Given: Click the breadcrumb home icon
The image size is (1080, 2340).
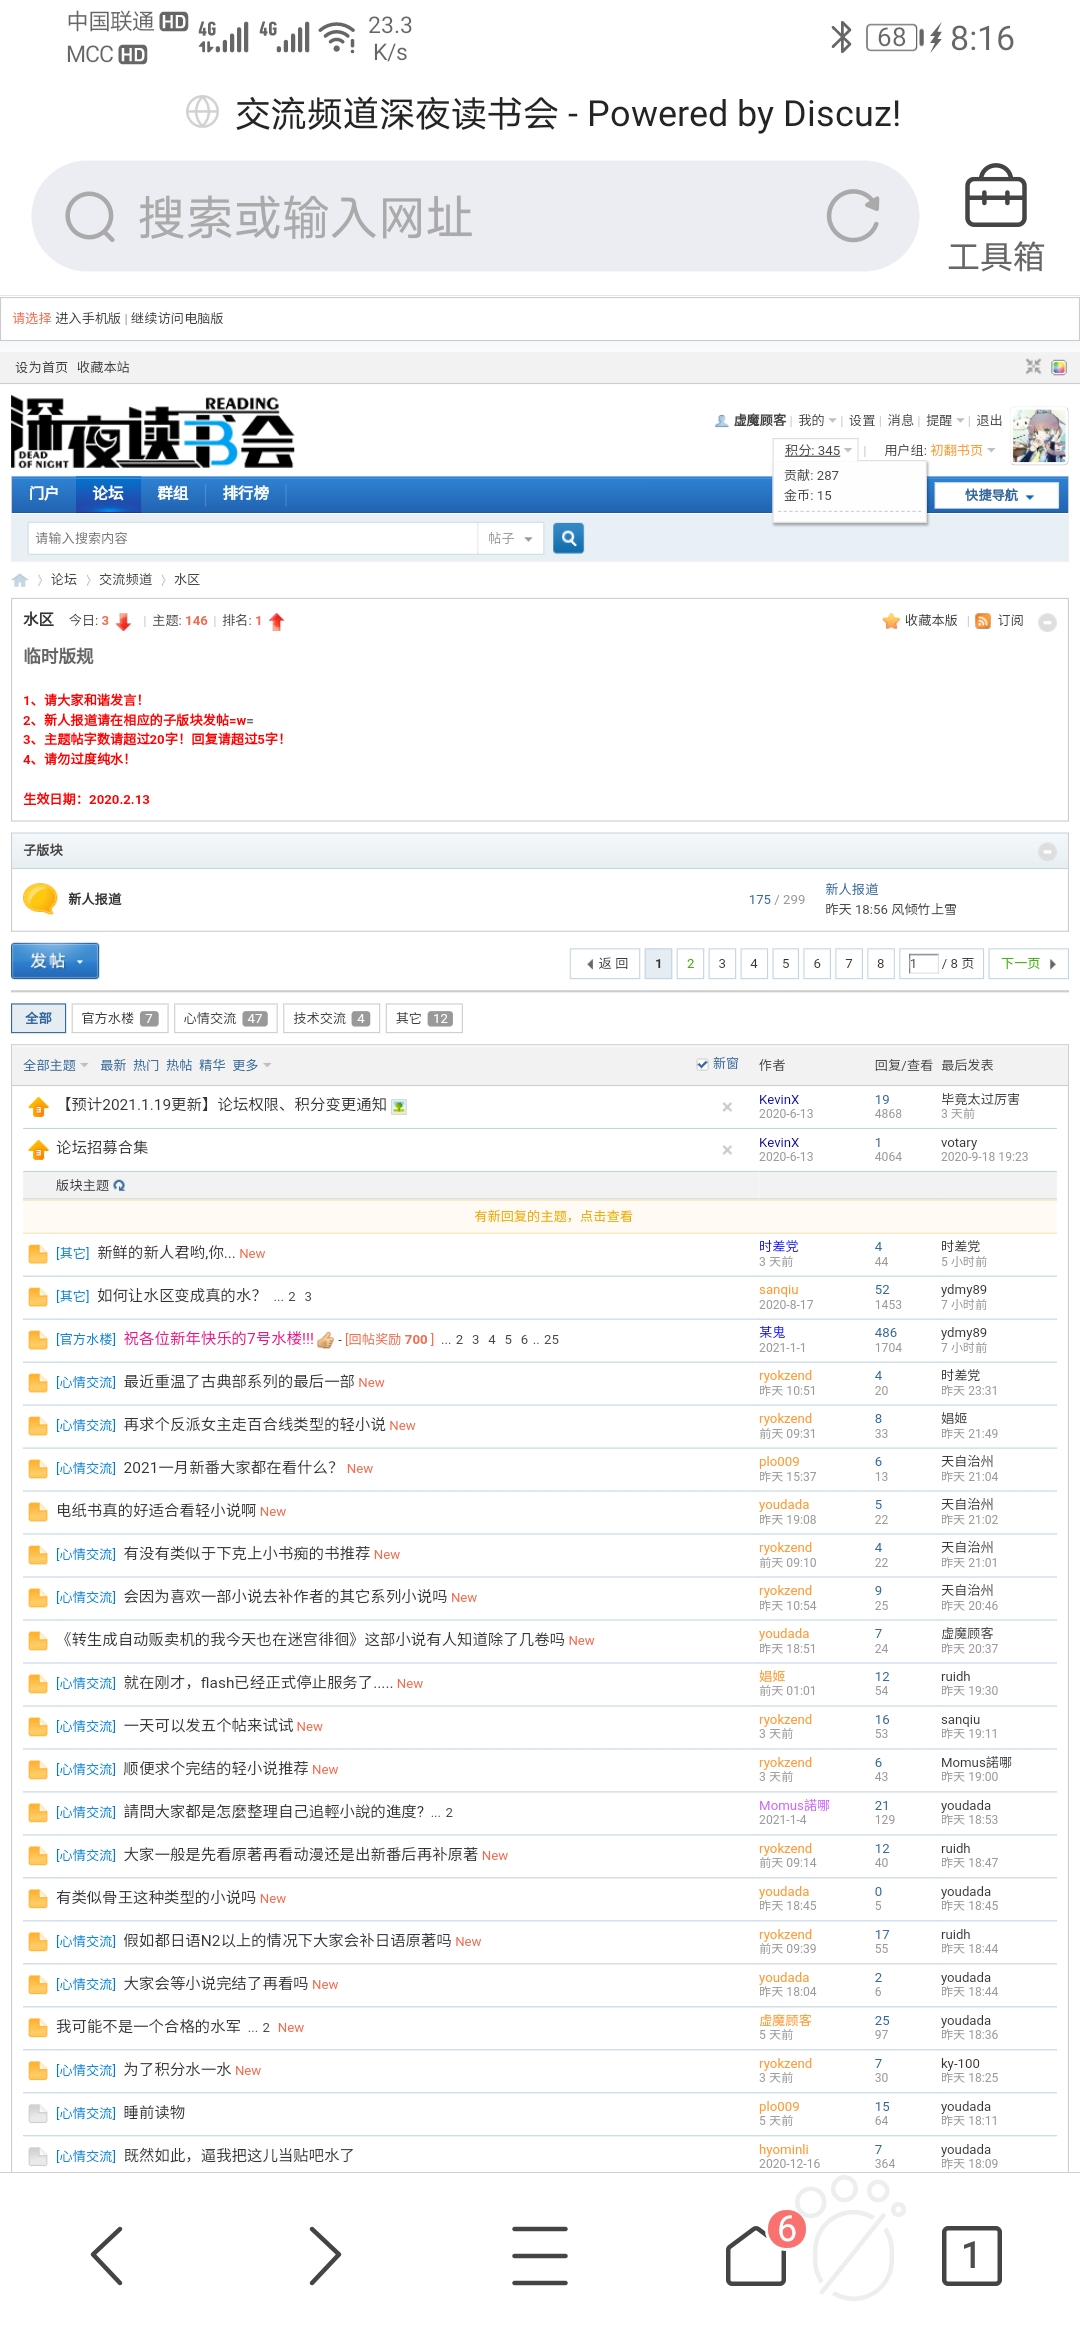Looking at the screenshot, I should (x=20, y=580).
